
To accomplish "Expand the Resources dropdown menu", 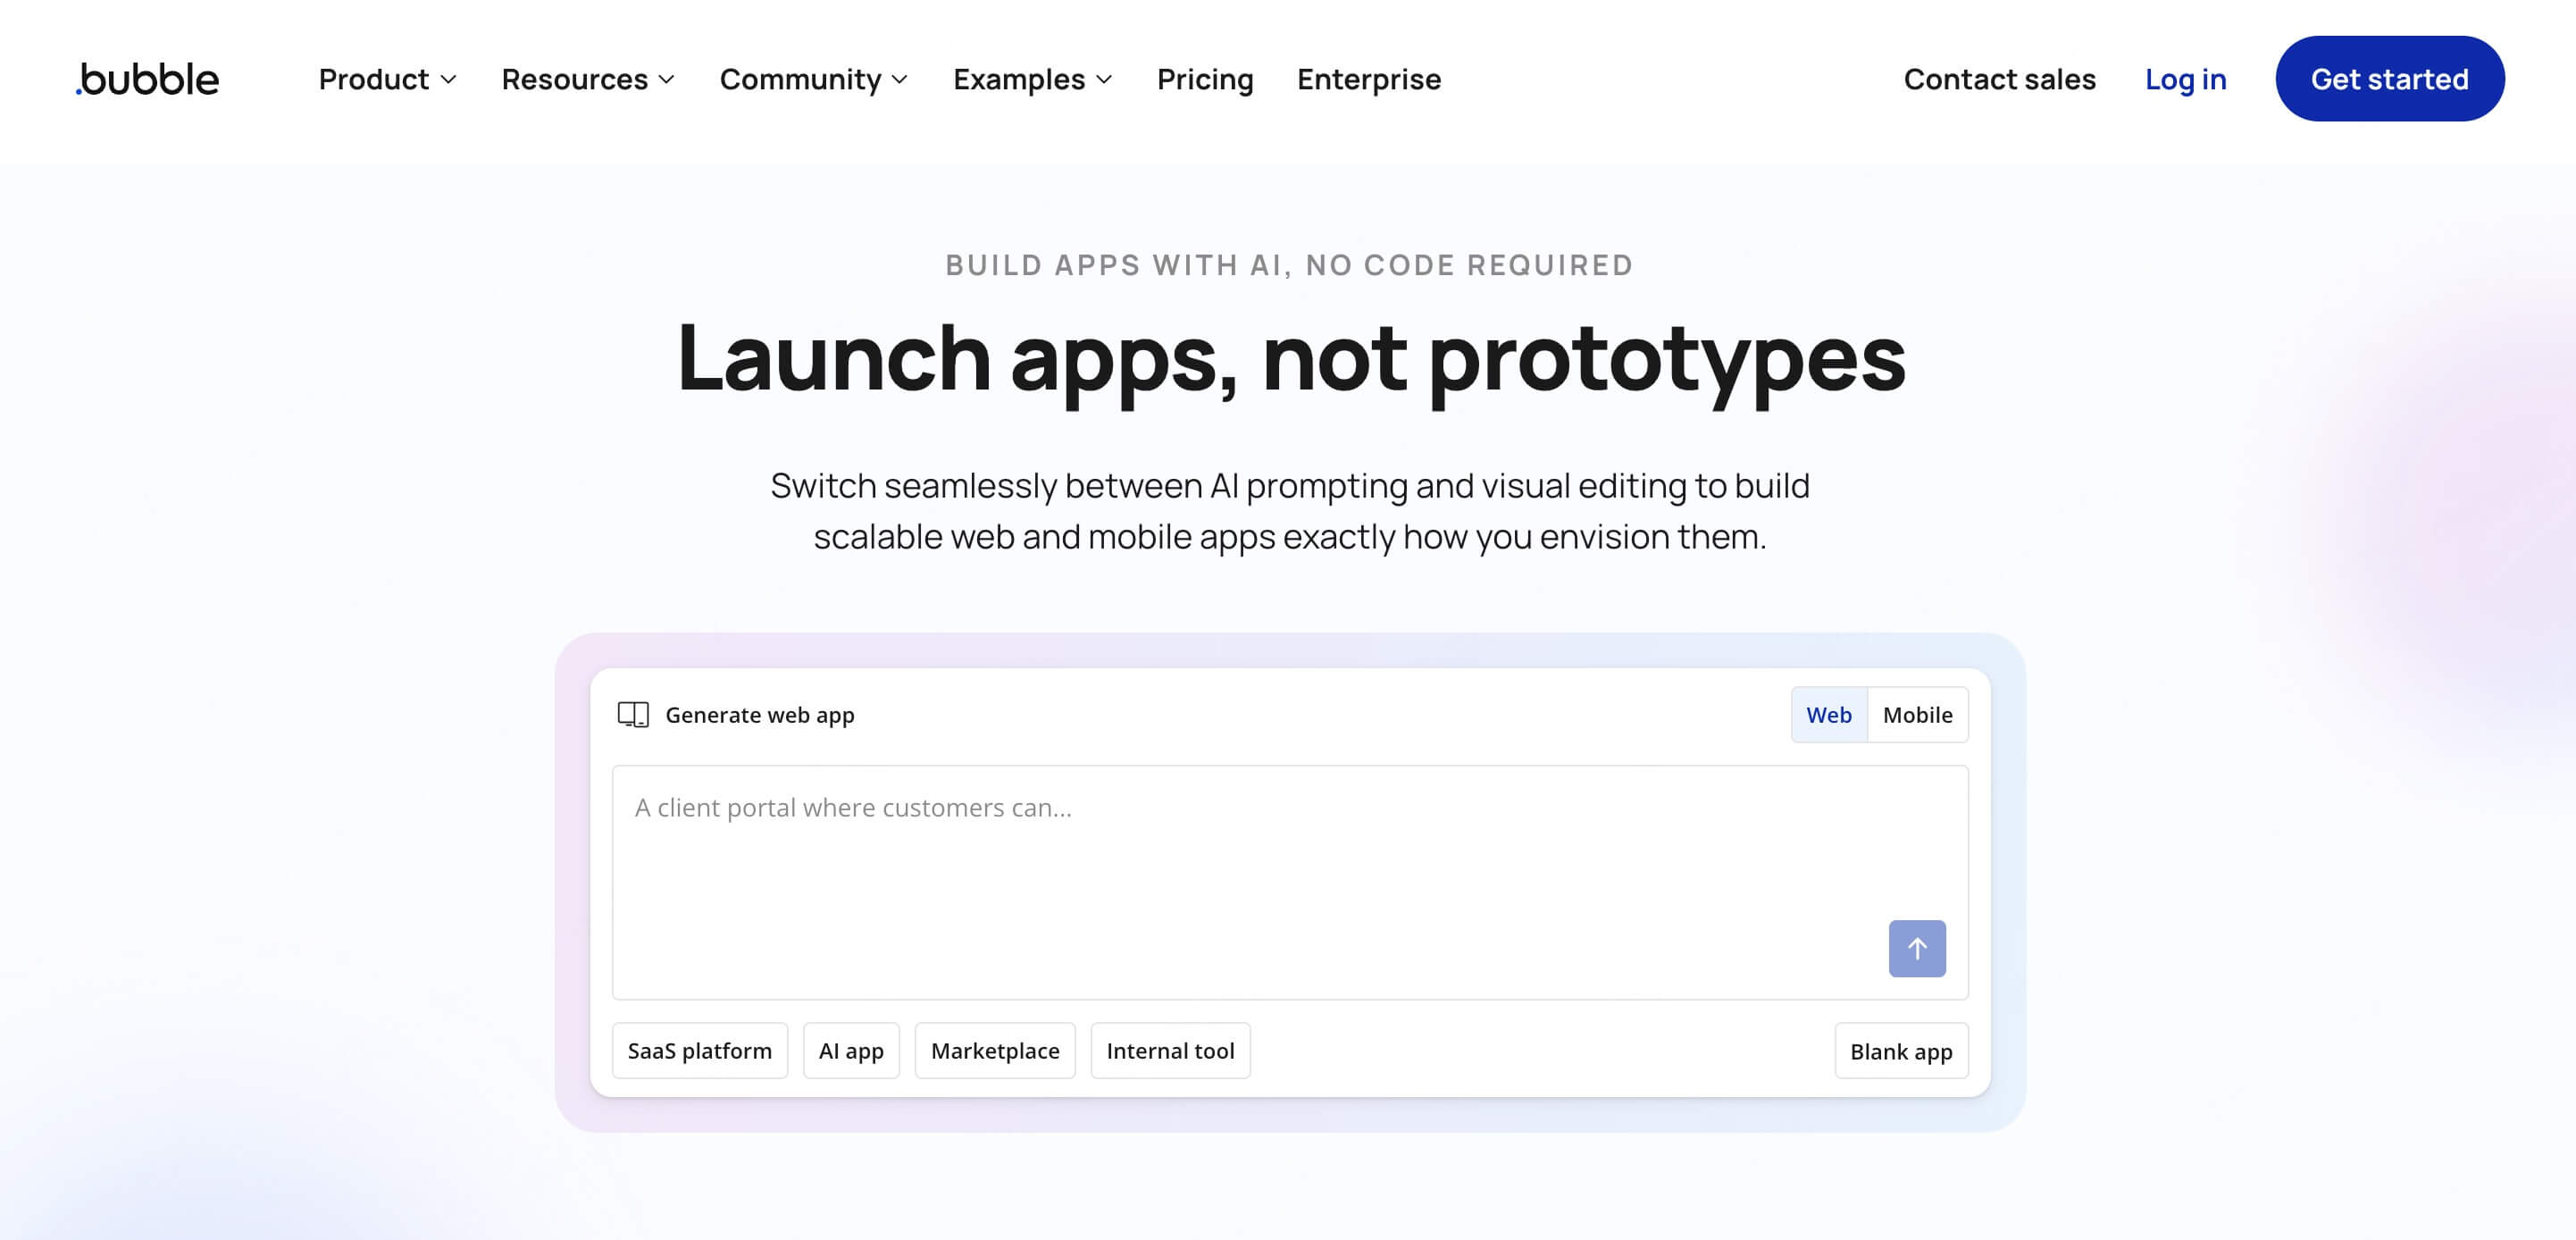I will pos(588,79).
